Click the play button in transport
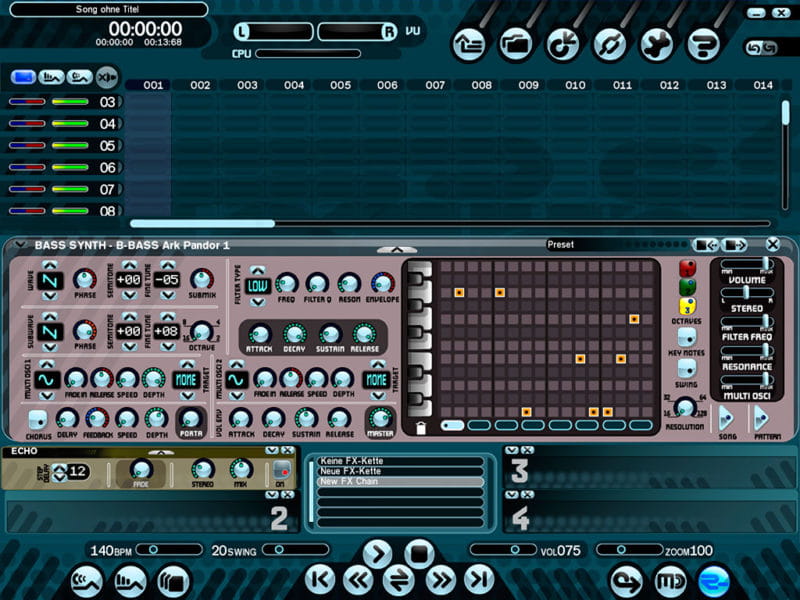Image resolution: width=800 pixels, height=600 pixels. (x=378, y=553)
